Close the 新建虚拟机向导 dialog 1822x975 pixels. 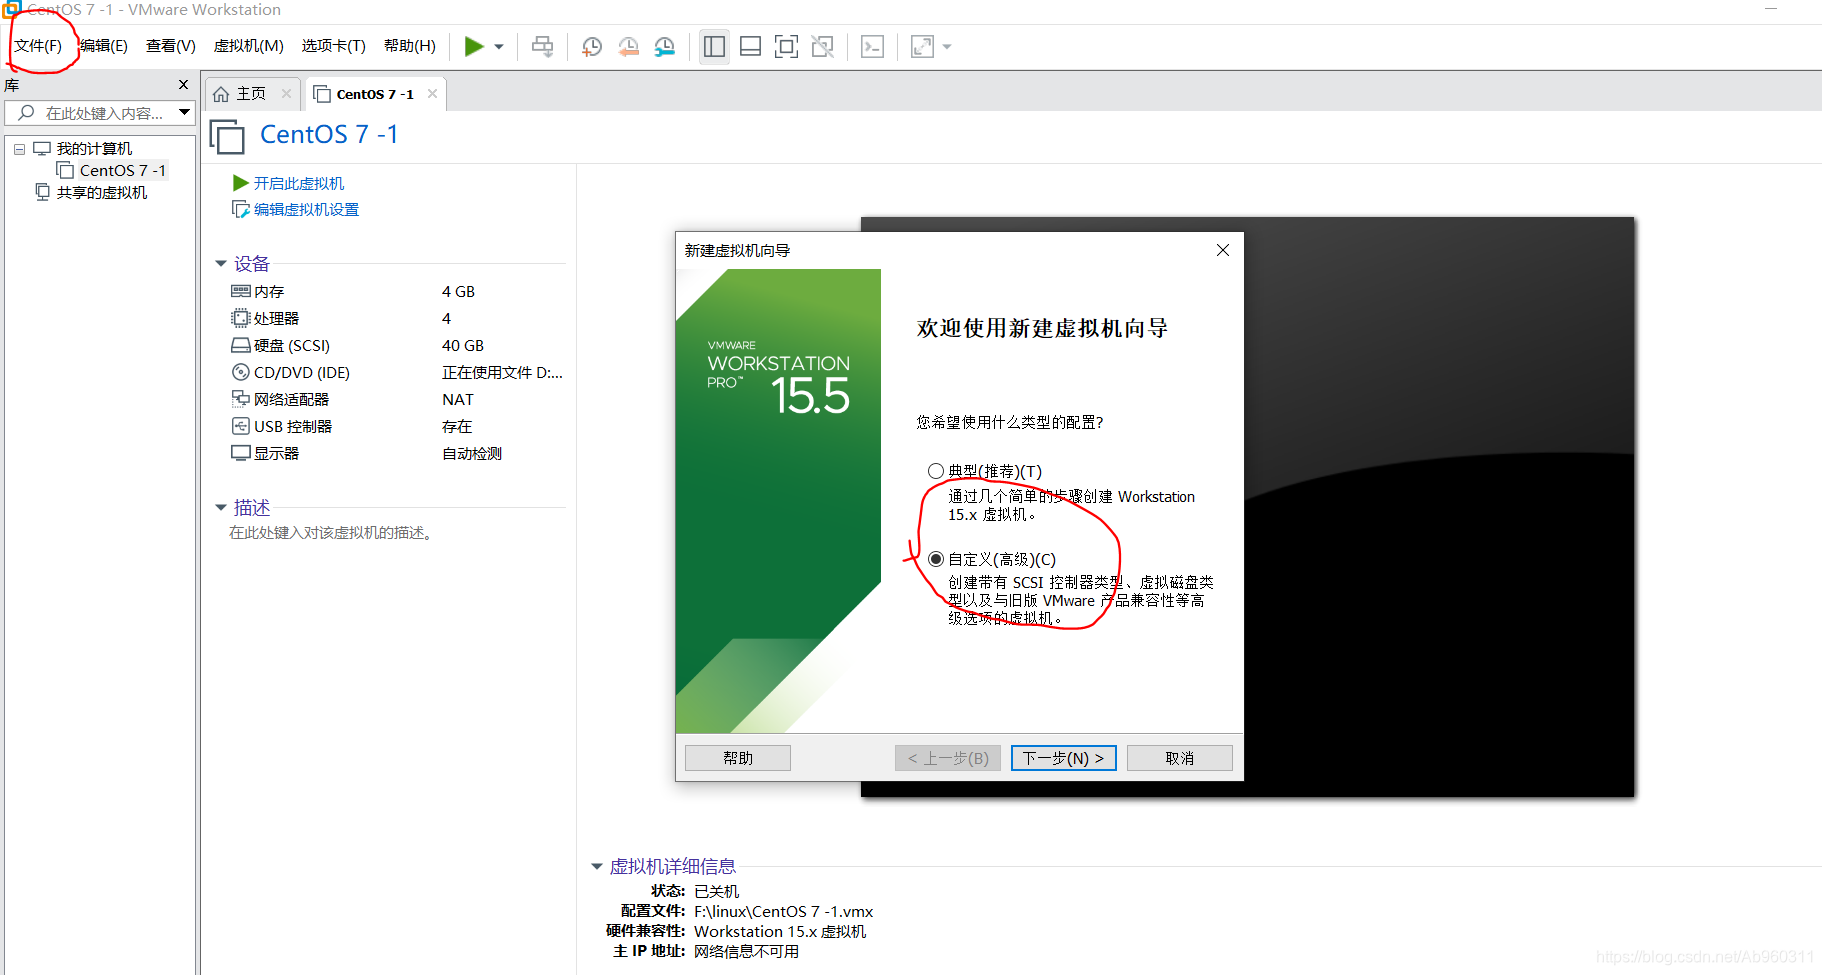pos(1223,250)
